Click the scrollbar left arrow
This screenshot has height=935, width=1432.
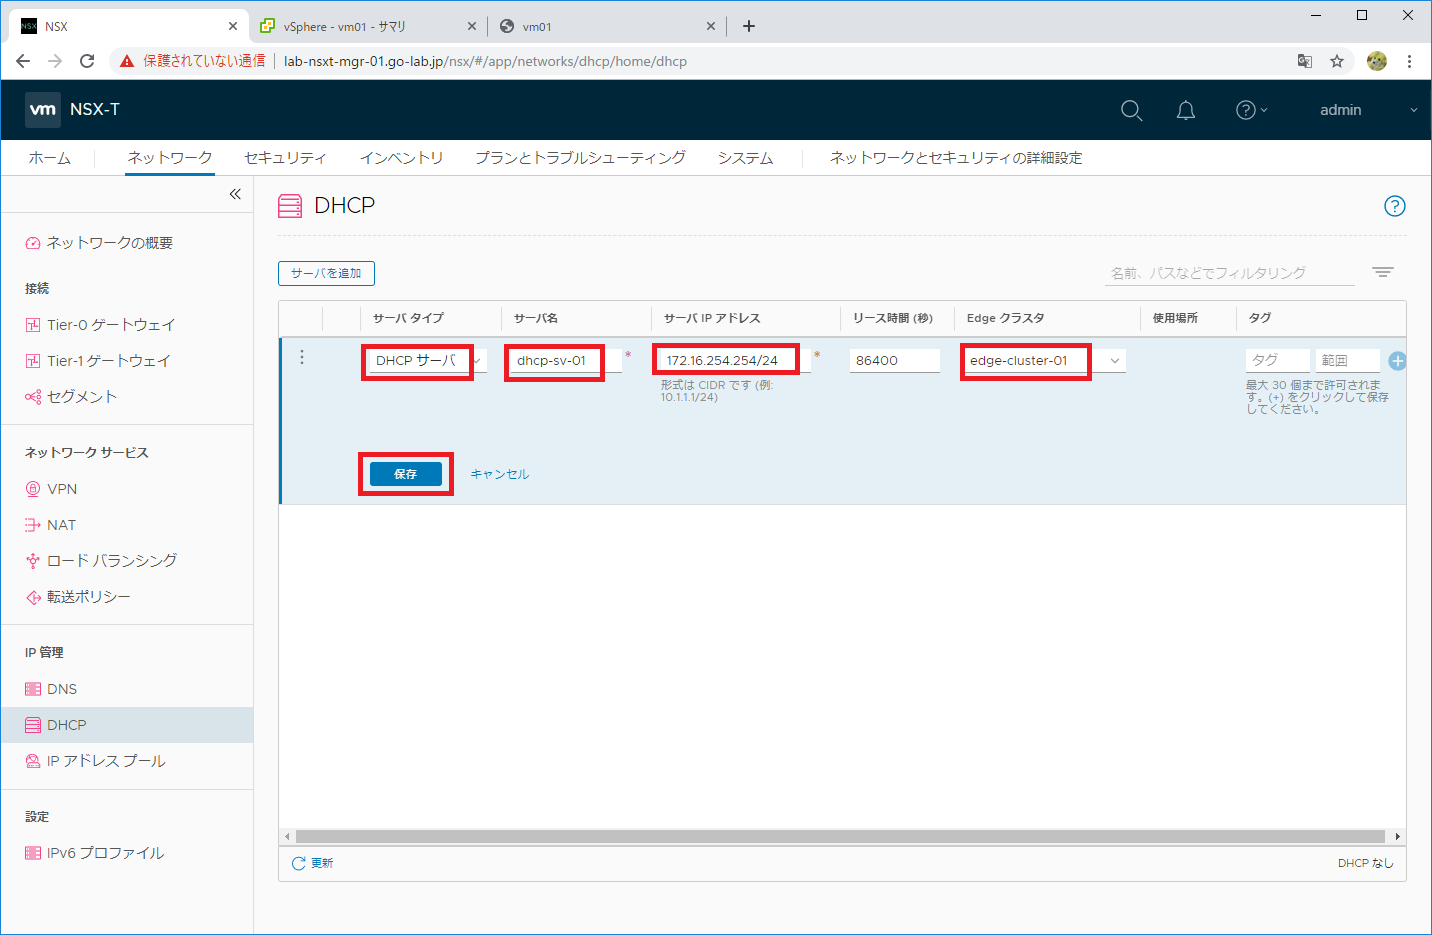click(287, 836)
